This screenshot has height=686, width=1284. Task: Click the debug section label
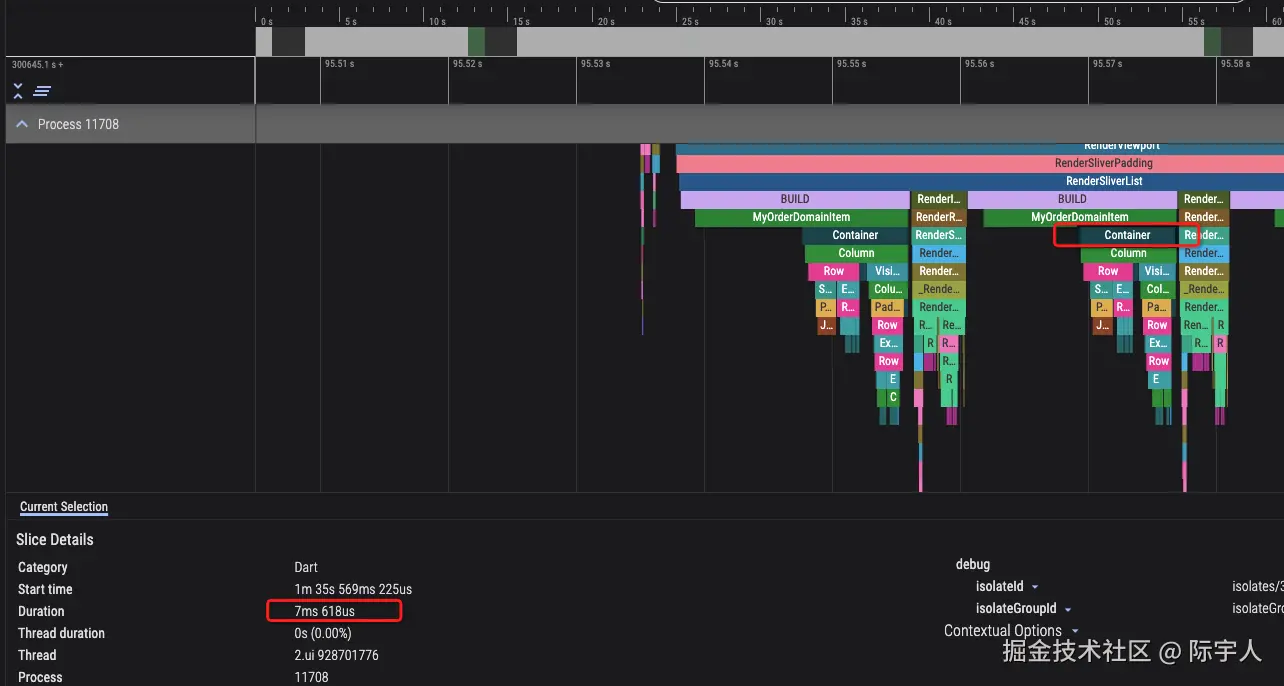coord(973,565)
